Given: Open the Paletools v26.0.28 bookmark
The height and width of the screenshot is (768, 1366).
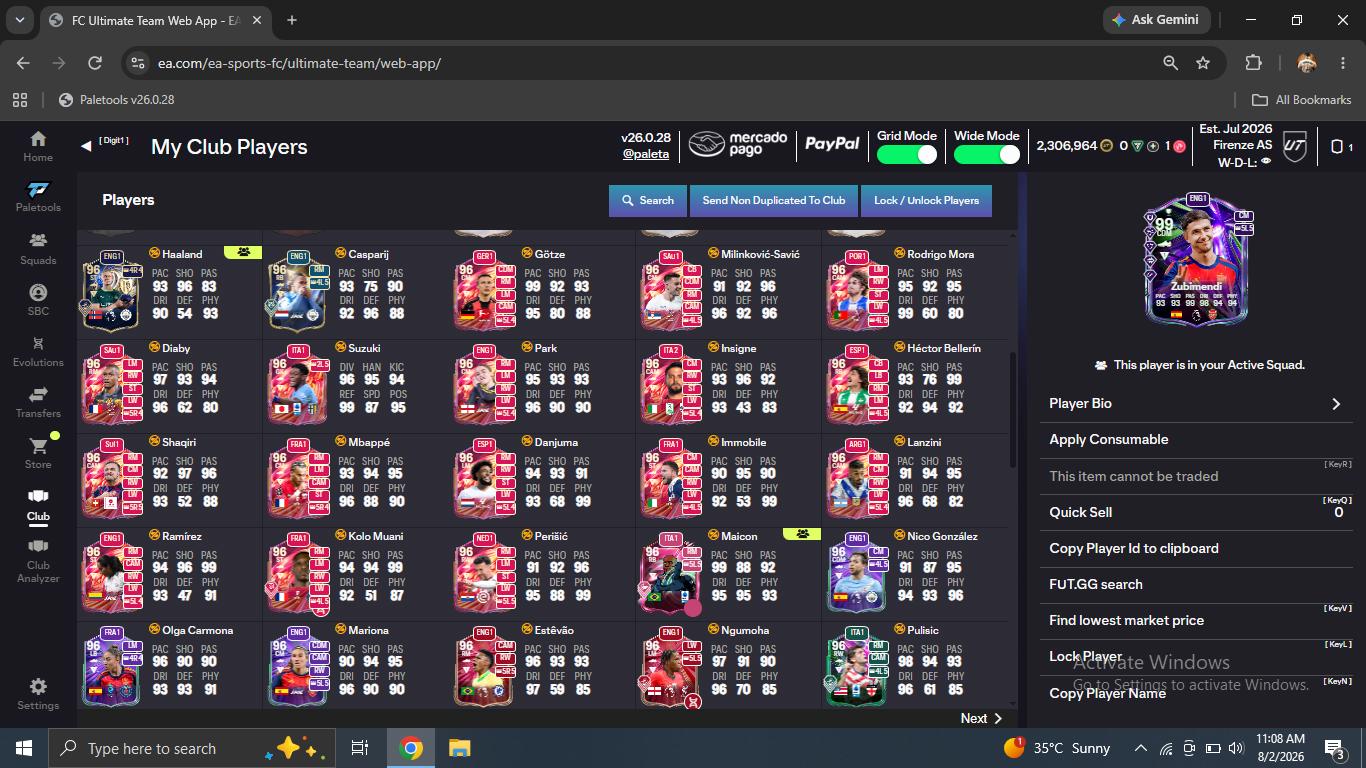Looking at the screenshot, I should [117, 100].
